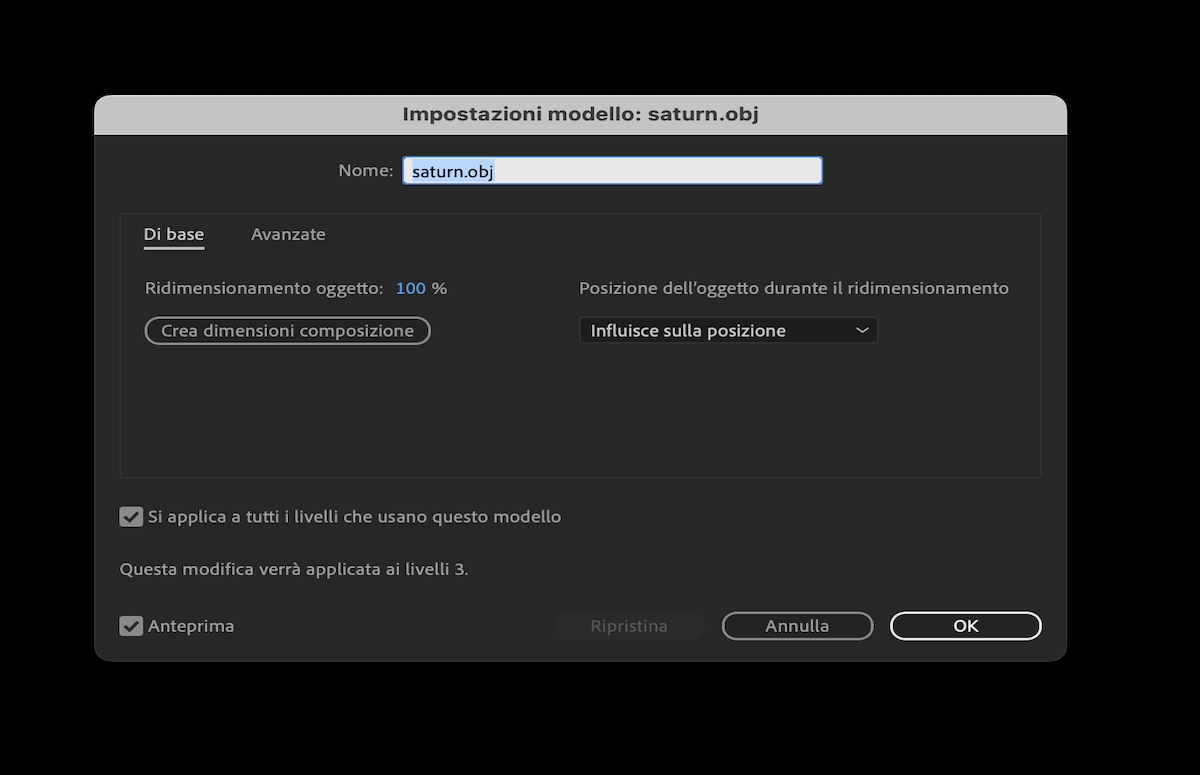Apply the model changes with OK
Viewport: 1200px width, 775px height.
964,626
